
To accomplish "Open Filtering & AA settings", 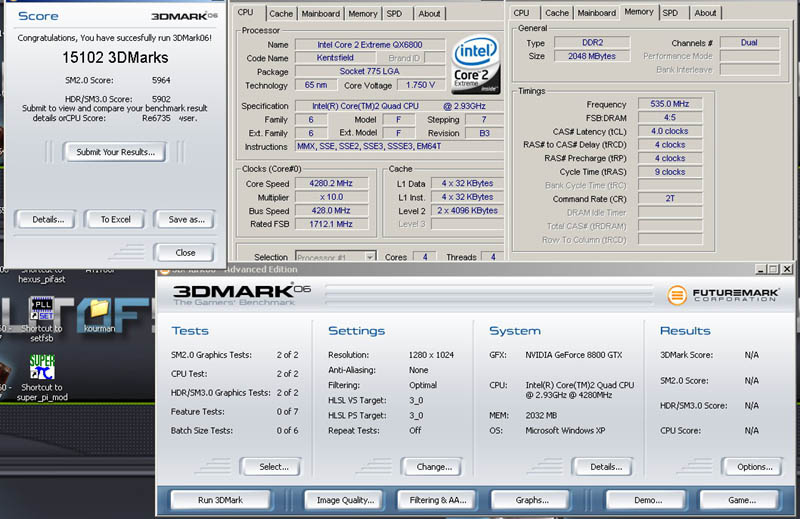I will 438,500.
